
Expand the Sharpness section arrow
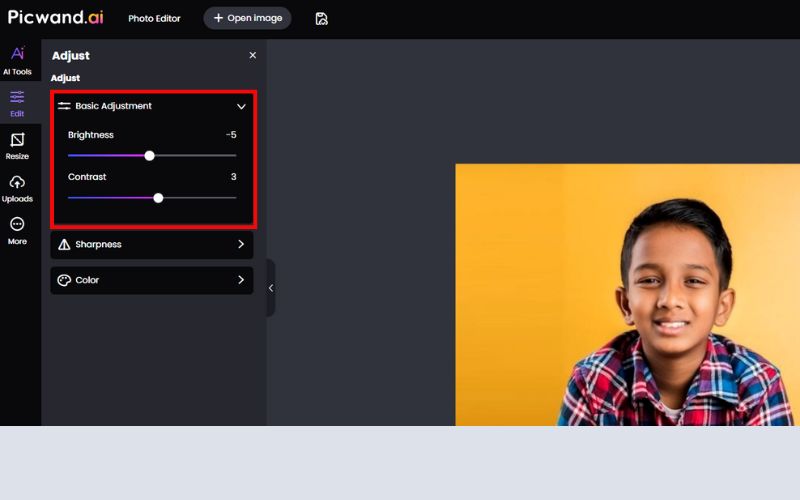point(241,244)
